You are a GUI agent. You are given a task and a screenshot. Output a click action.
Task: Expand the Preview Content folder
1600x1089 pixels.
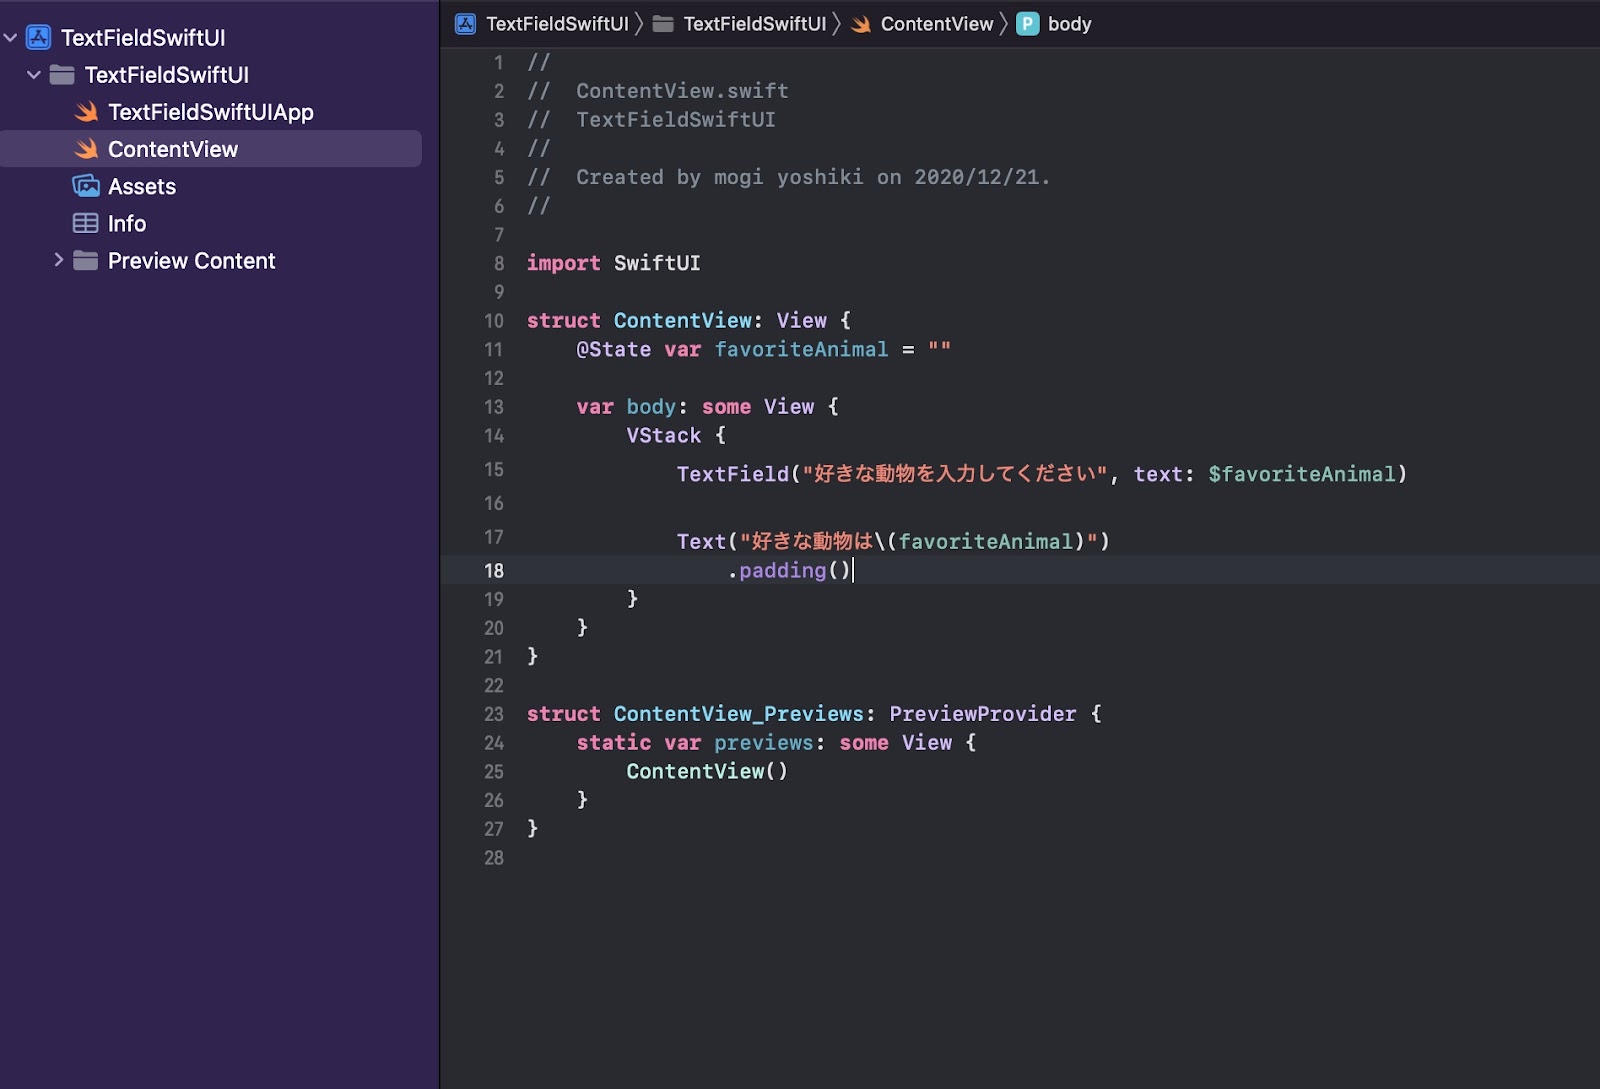[58, 260]
